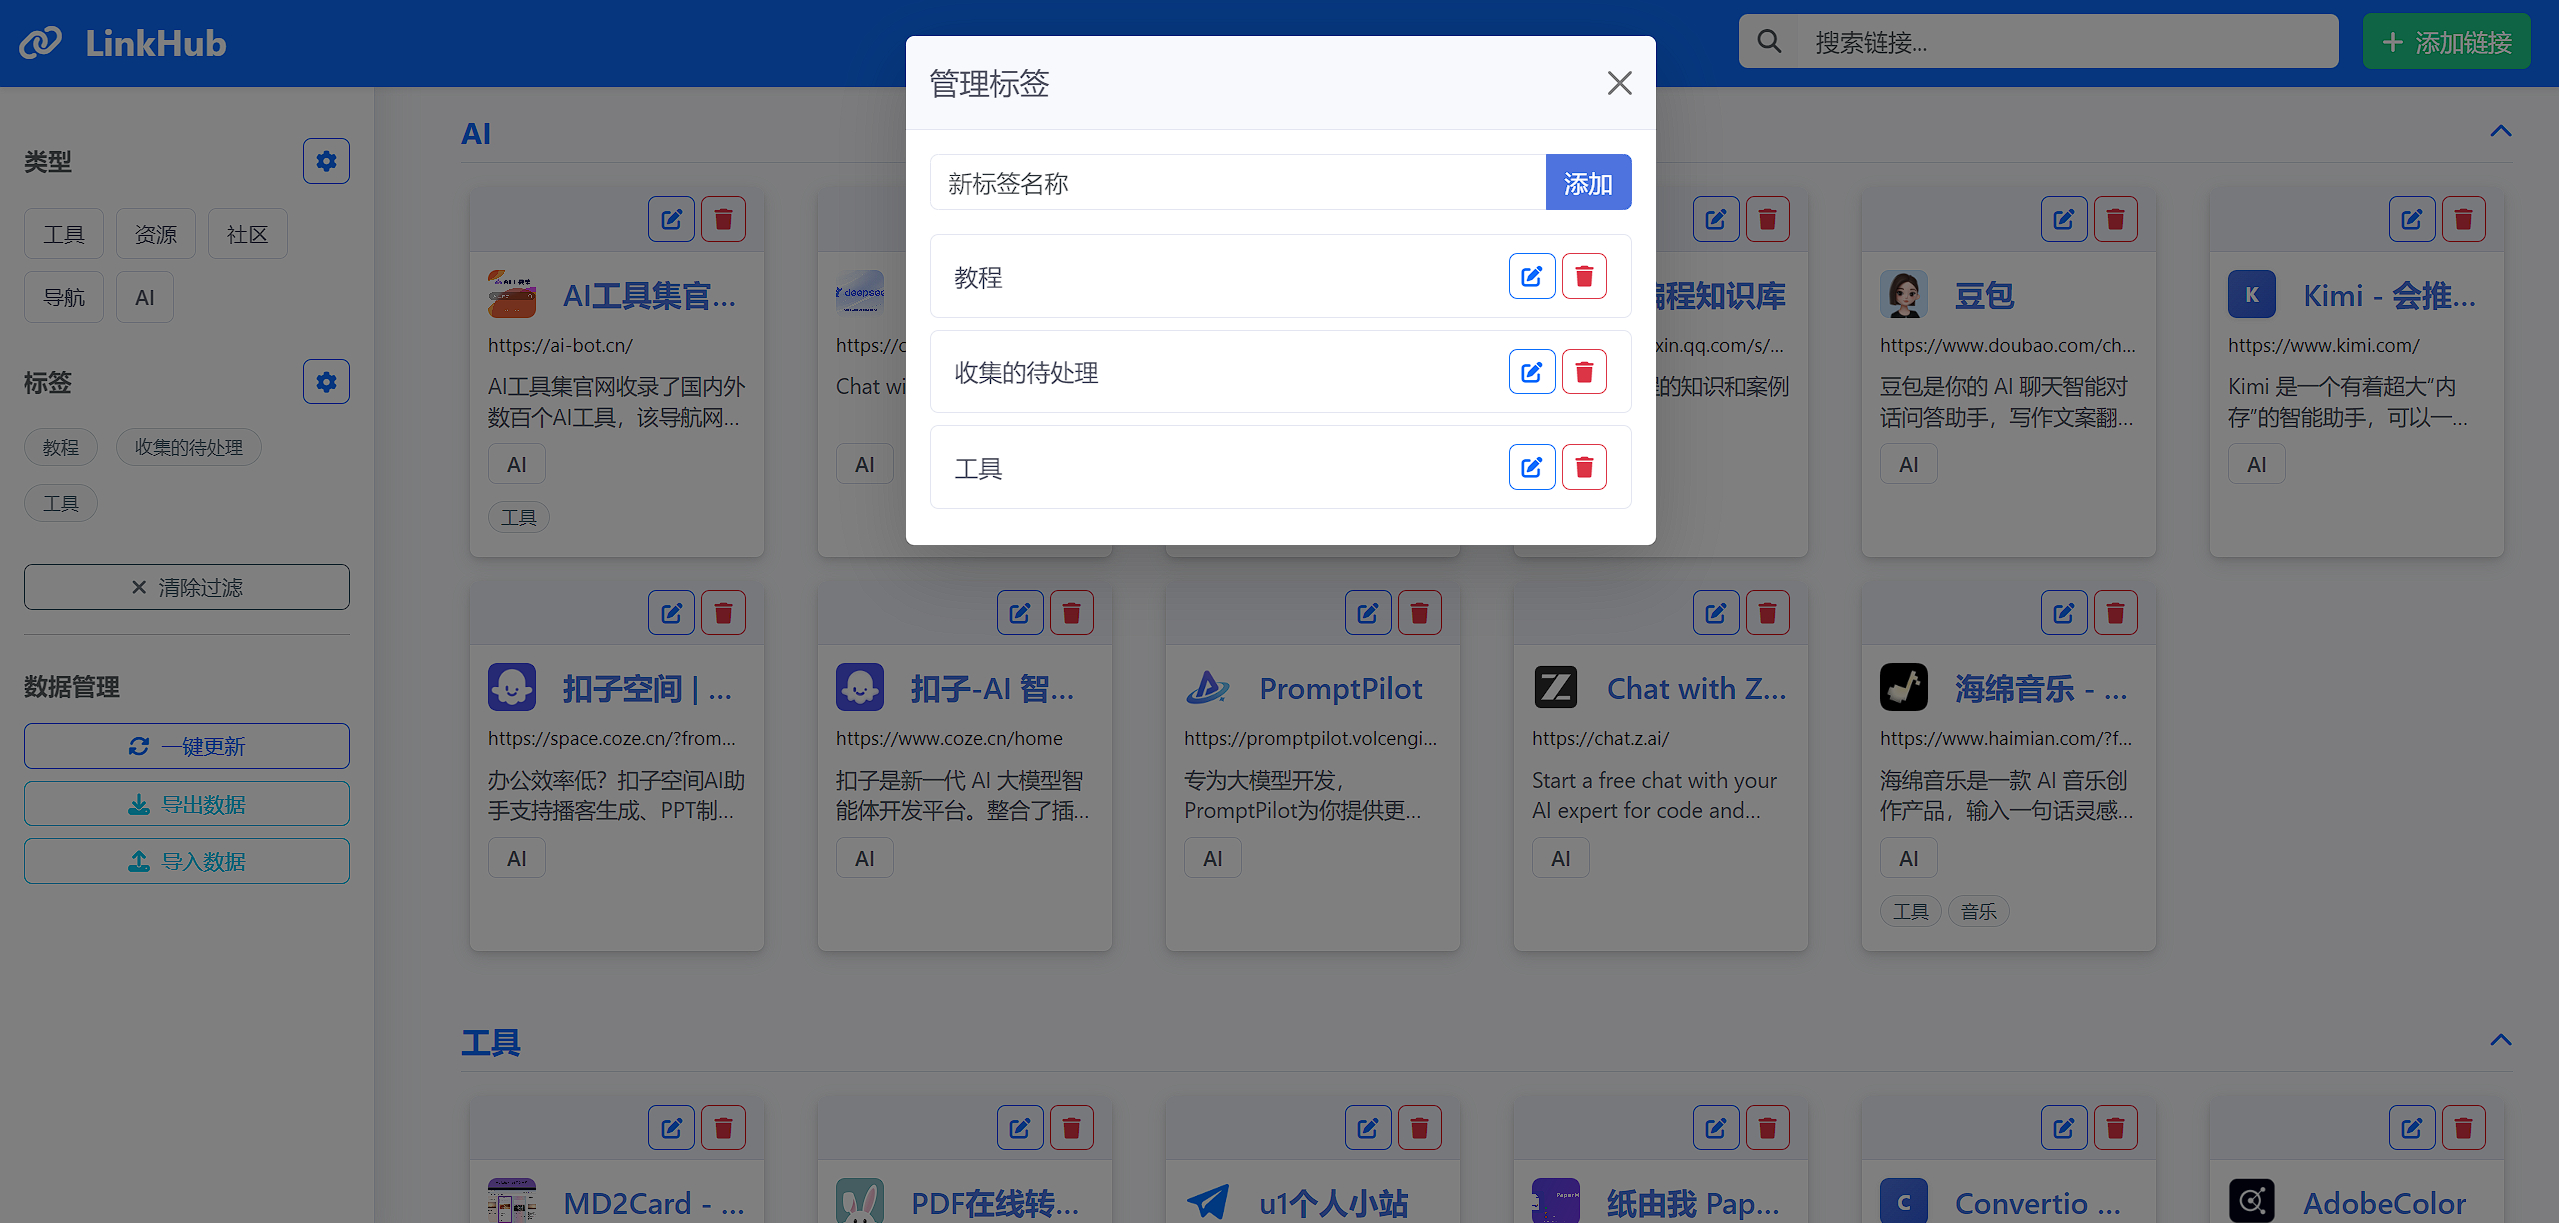Screen dimensions: 2559x1223
Task: Delete the AI工具集官 card
Action: tap(724, 219)
